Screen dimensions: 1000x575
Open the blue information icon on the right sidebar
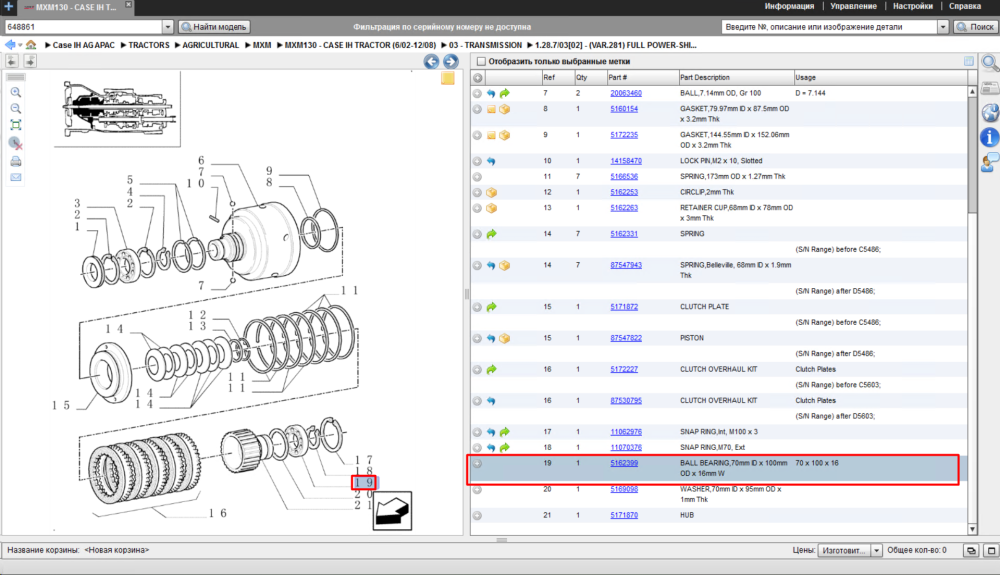click(x=990, y=136)
